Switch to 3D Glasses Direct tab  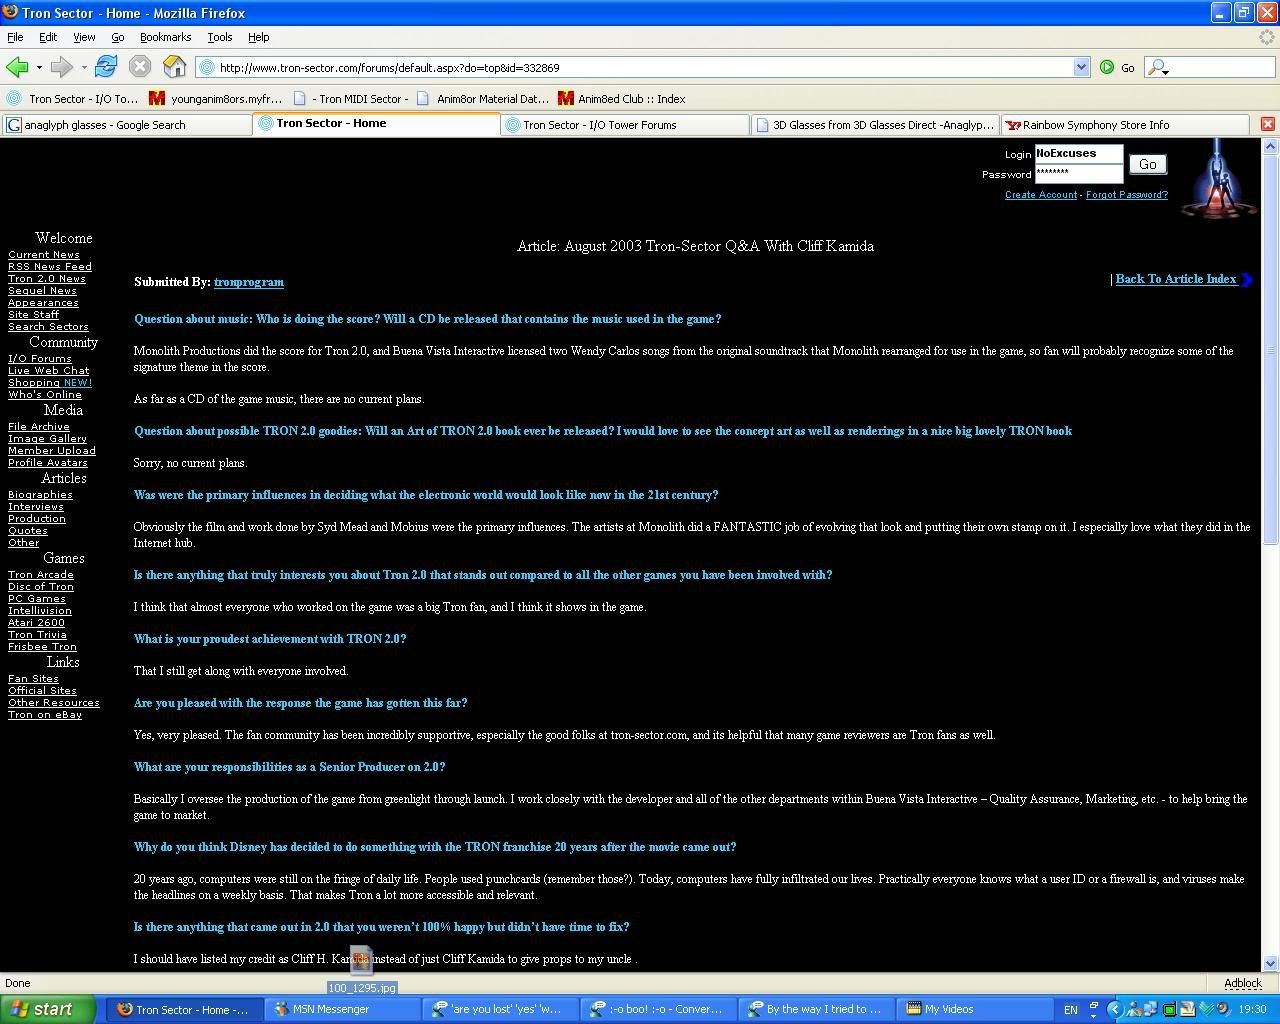point(875,124)
